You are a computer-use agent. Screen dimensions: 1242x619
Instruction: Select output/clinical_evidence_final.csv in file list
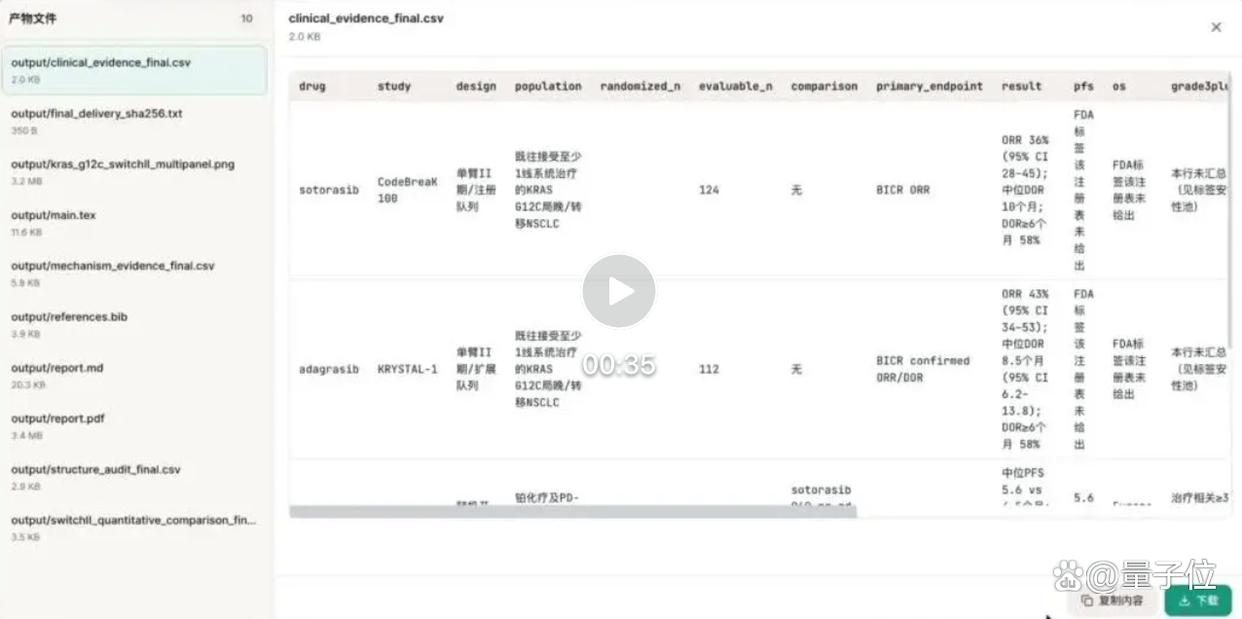[134, 70]
